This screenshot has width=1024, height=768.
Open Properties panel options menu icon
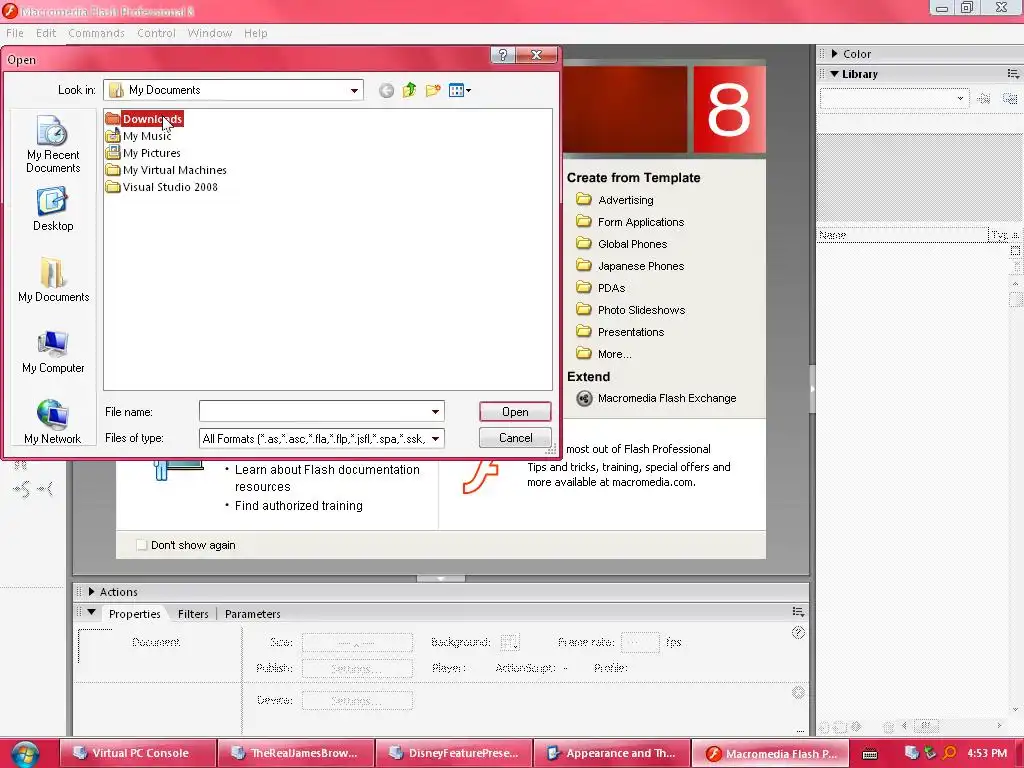[798, 612]
